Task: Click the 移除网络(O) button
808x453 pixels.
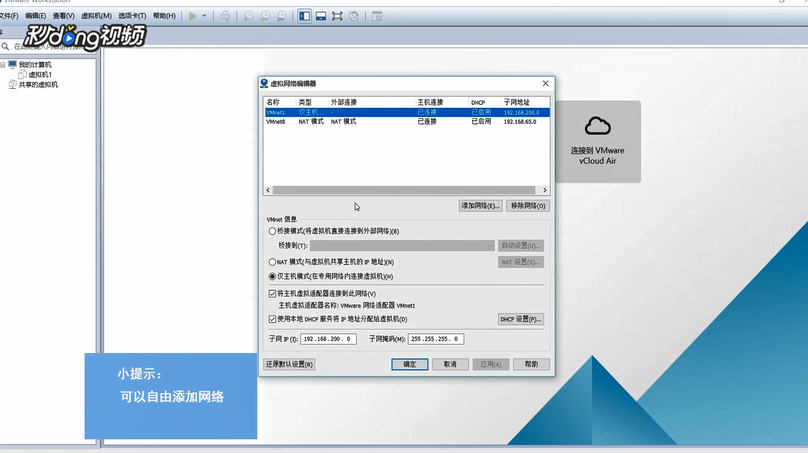Action: [x=528, y=206]
